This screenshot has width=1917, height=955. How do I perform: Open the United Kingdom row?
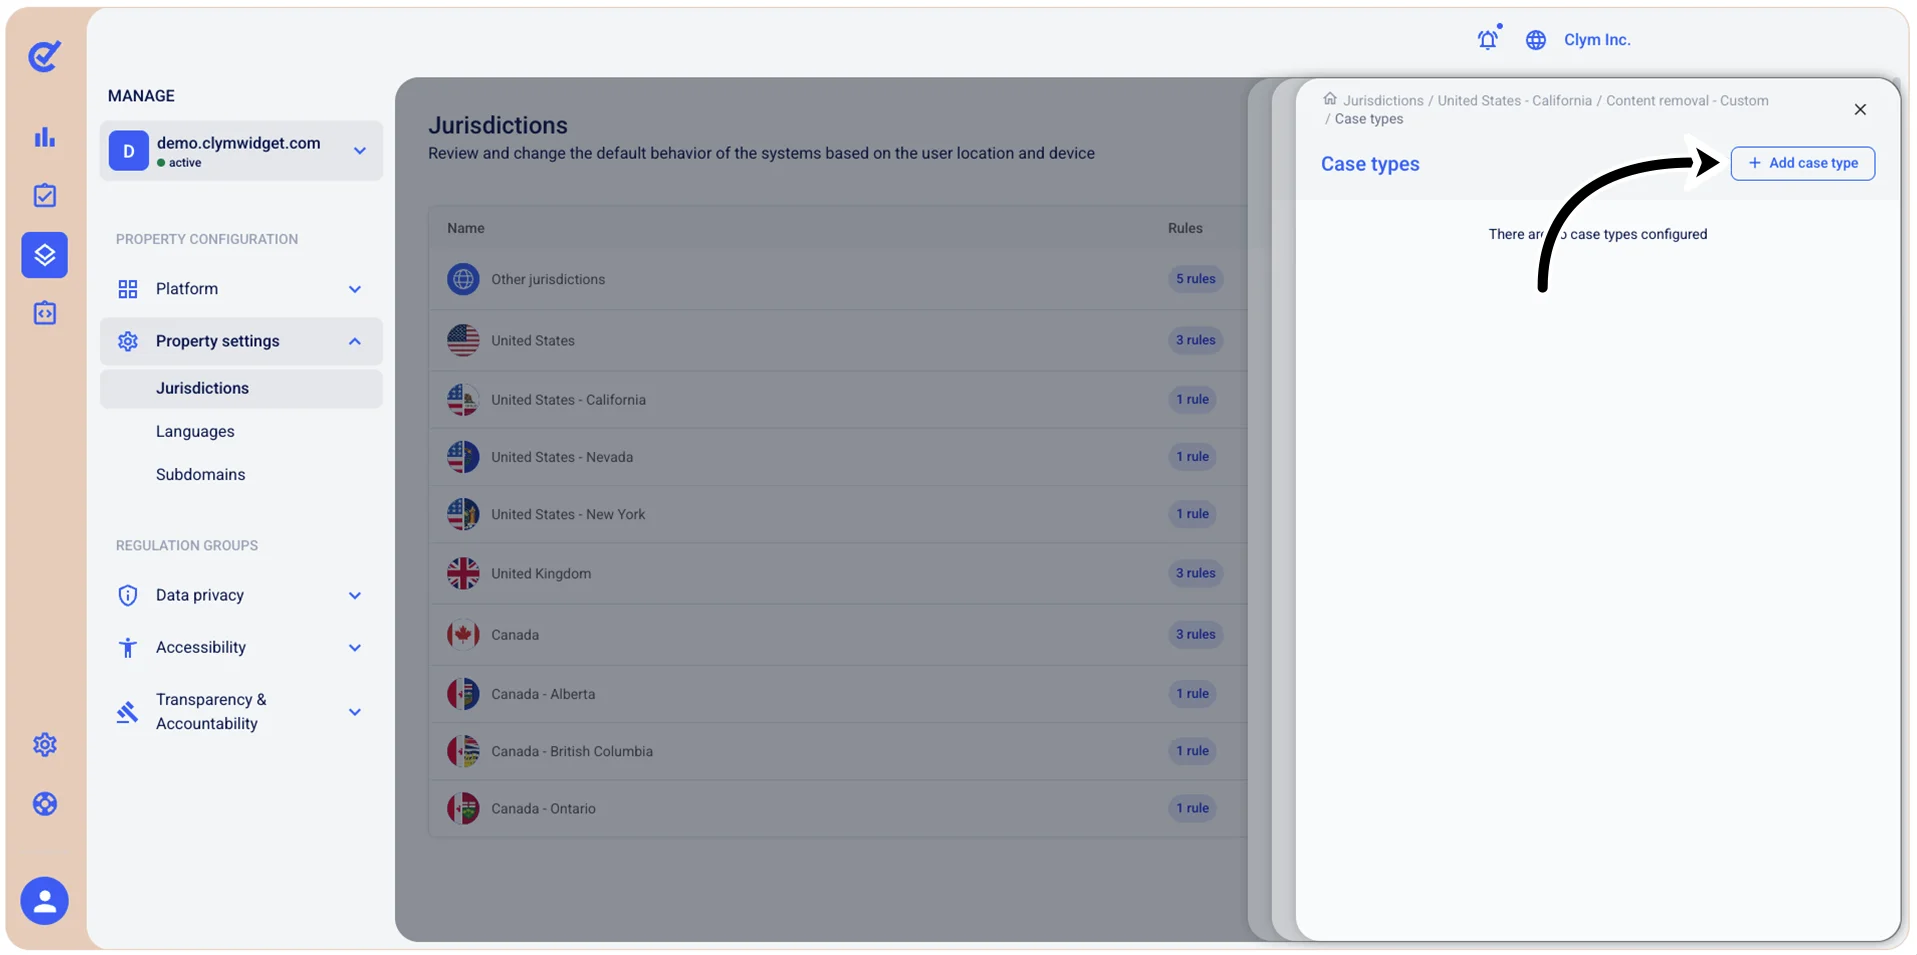[838, 574]
